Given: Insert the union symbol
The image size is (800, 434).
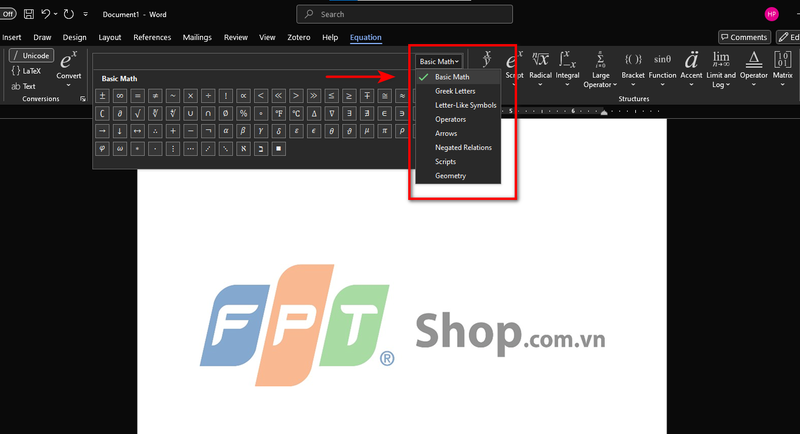Looking at the screenshot, I should coord(190,113).
